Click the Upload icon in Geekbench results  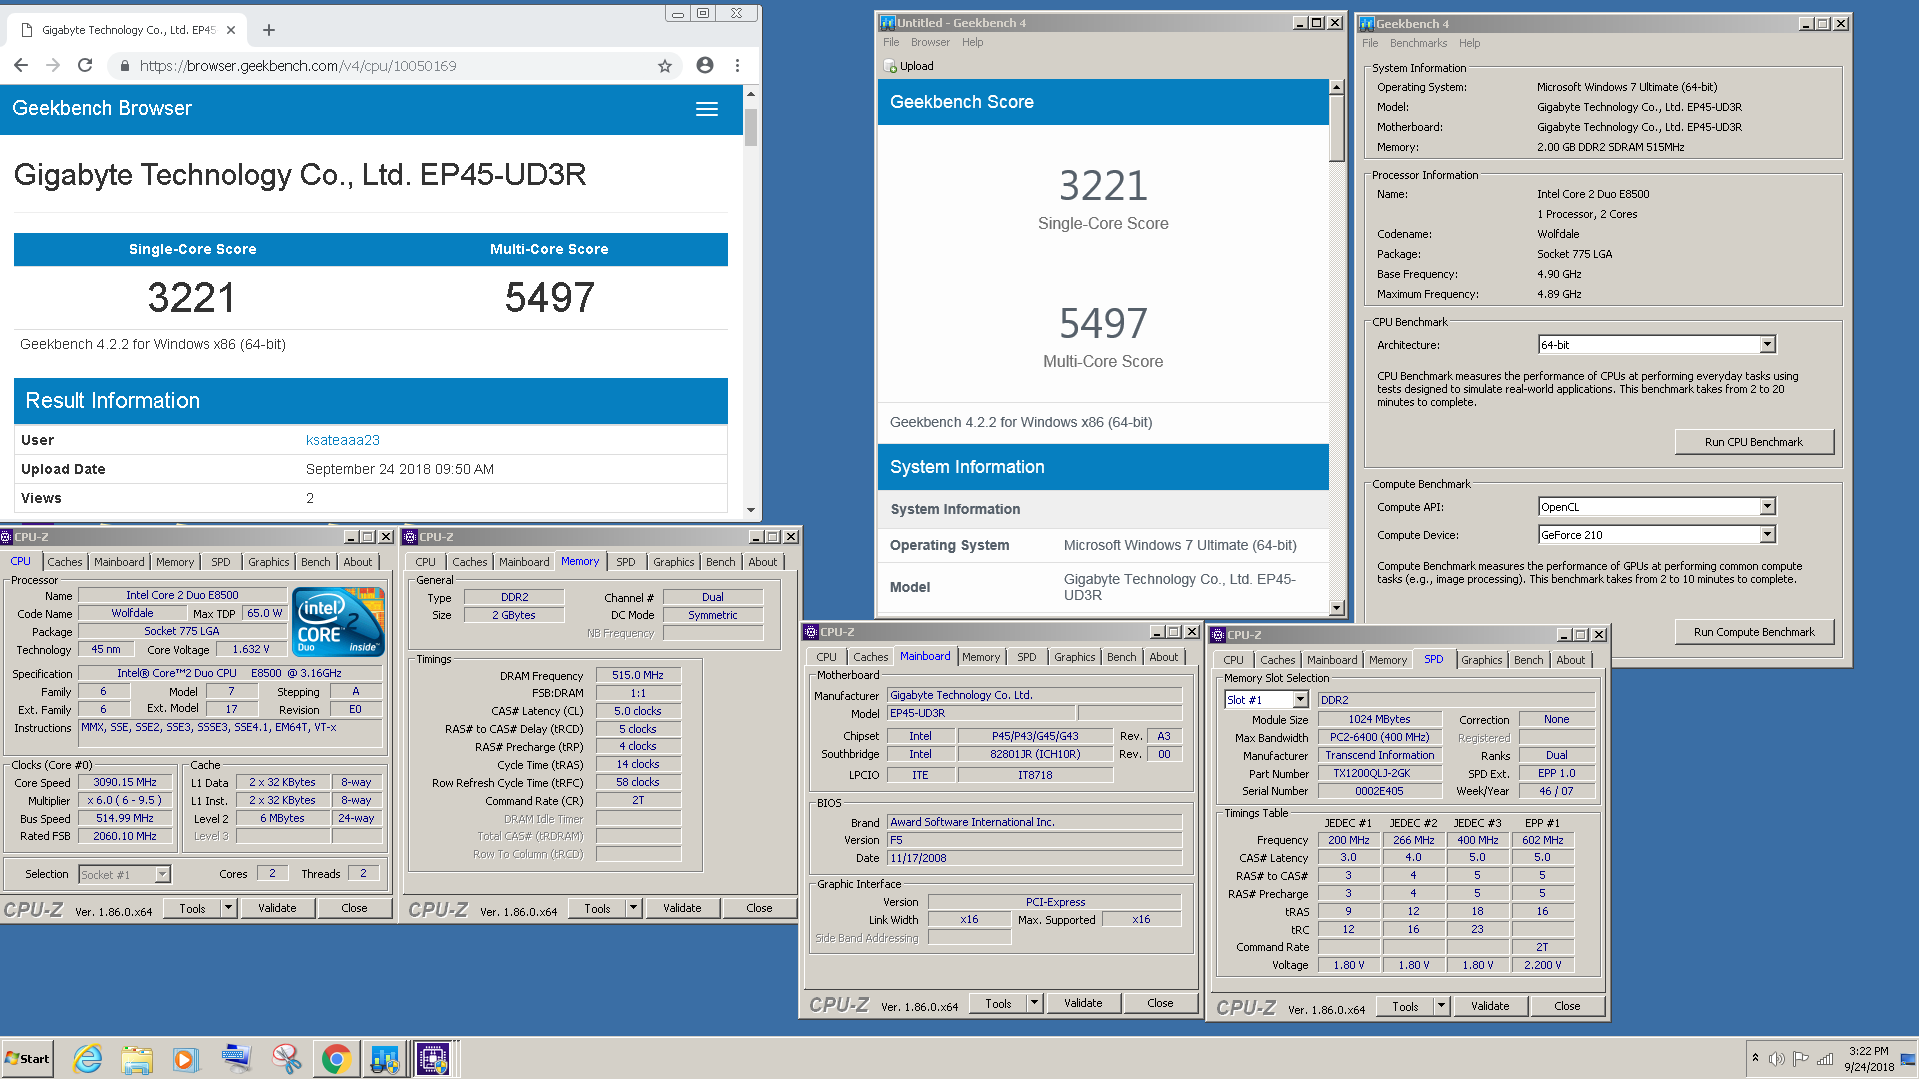(891, 66)
